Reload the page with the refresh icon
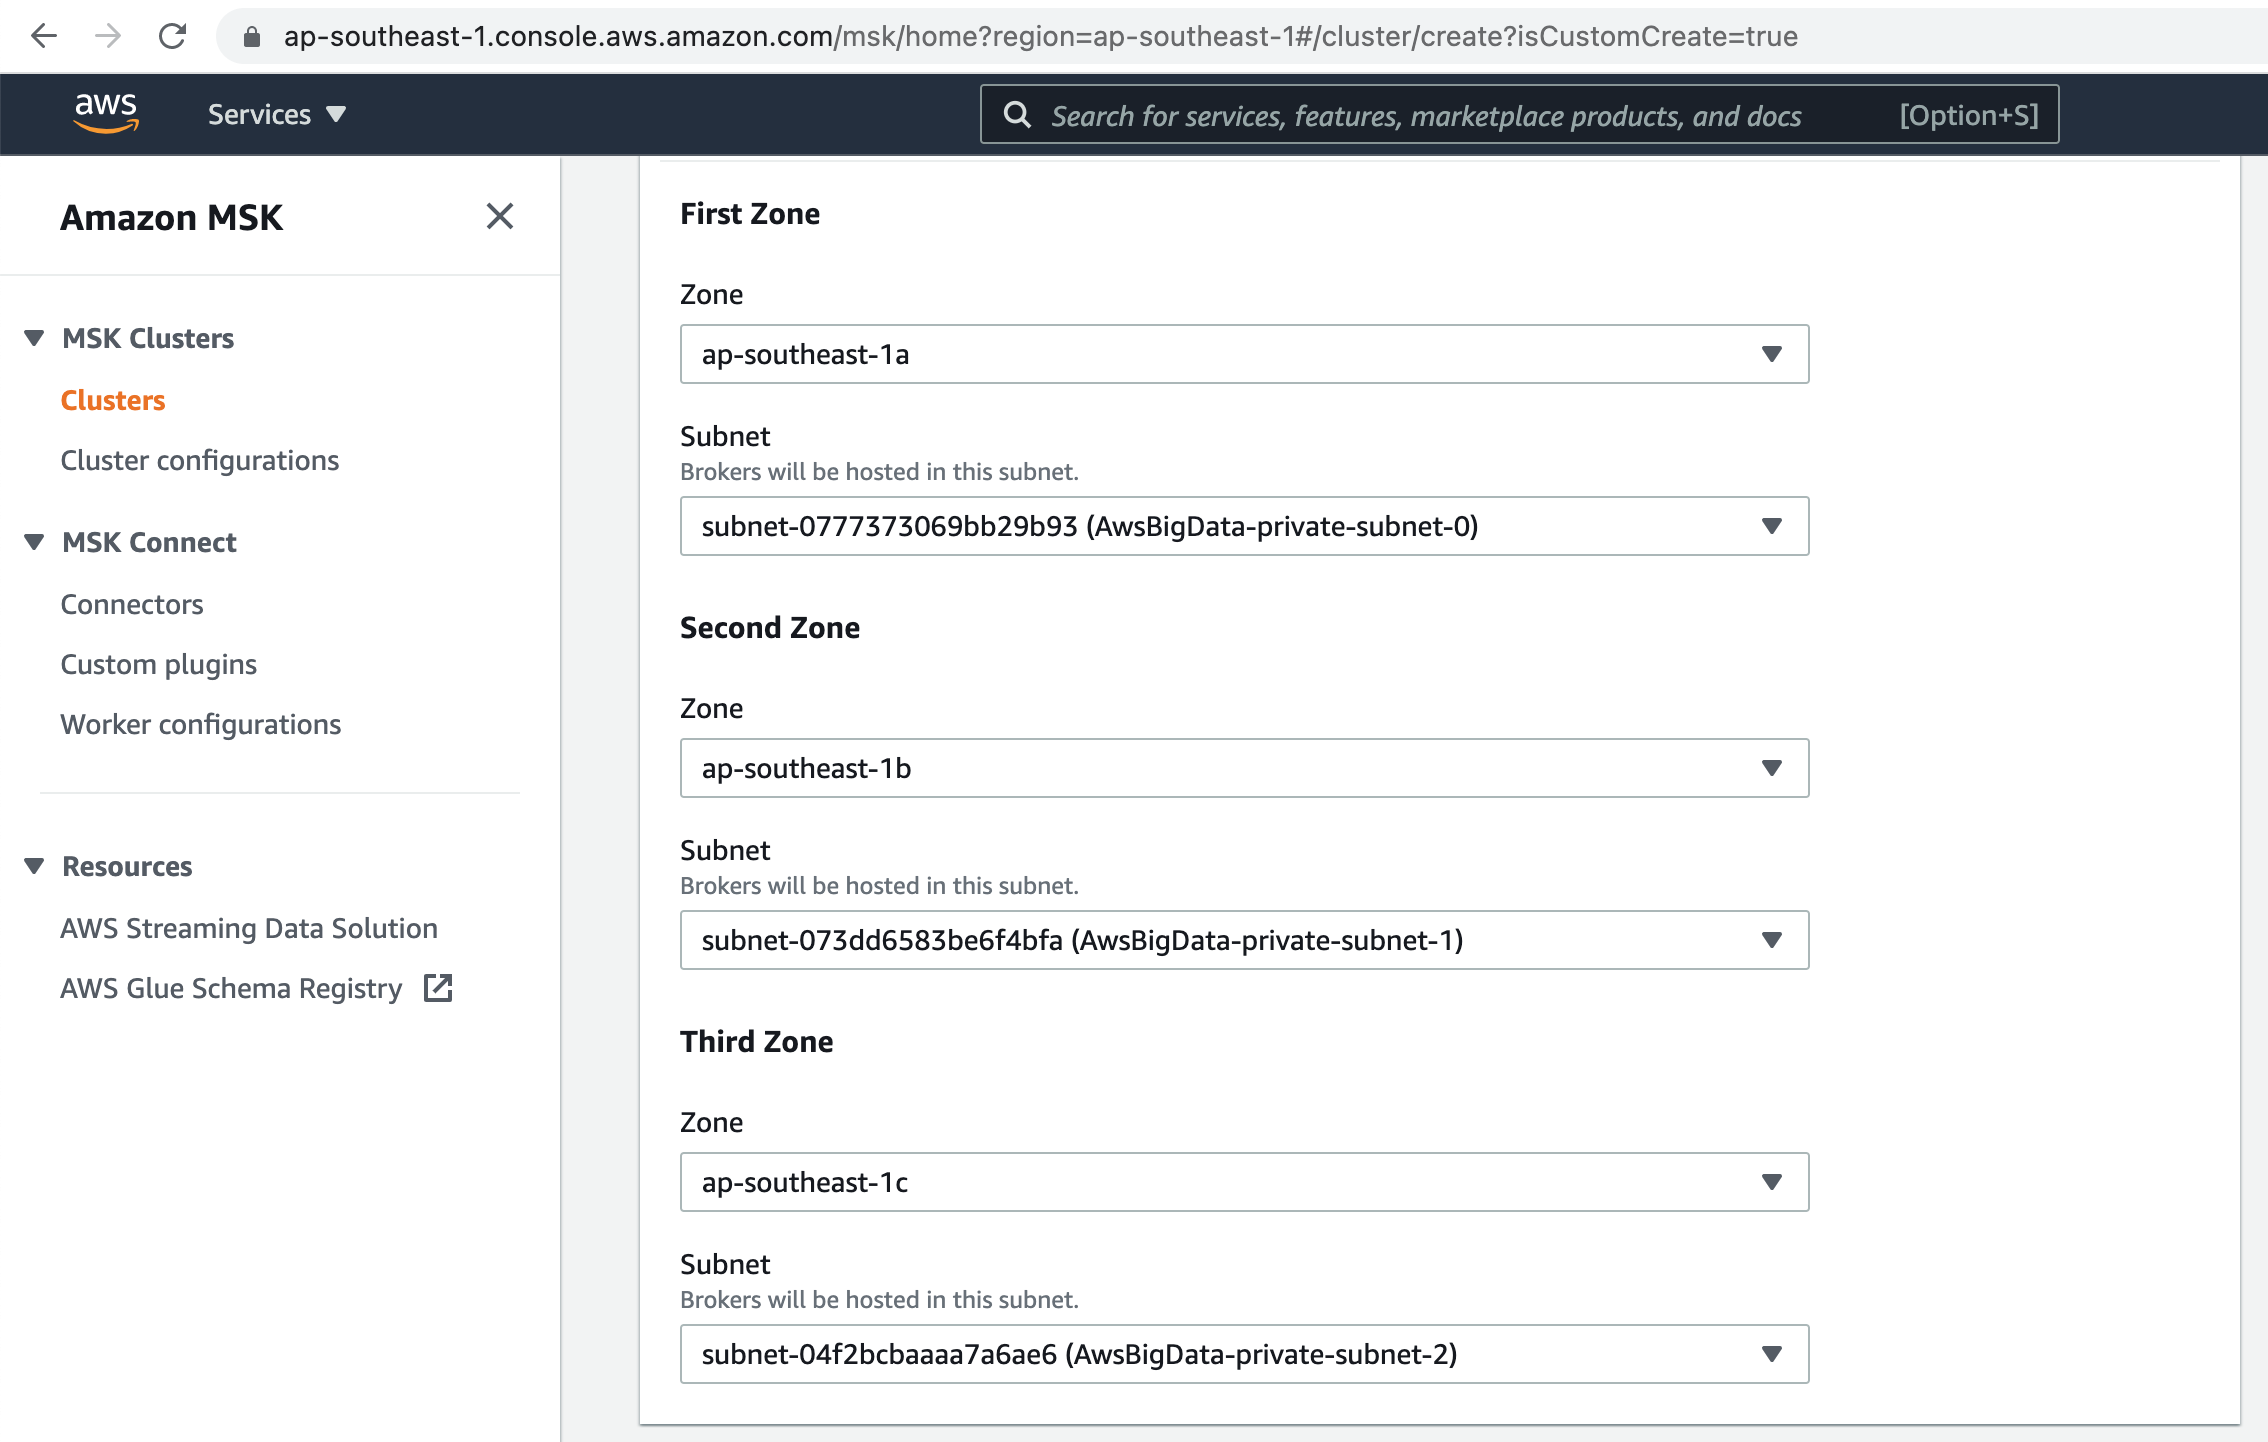Viewport: 2268px width, 1442px height. pyautogui.click(x=173, y=37)
